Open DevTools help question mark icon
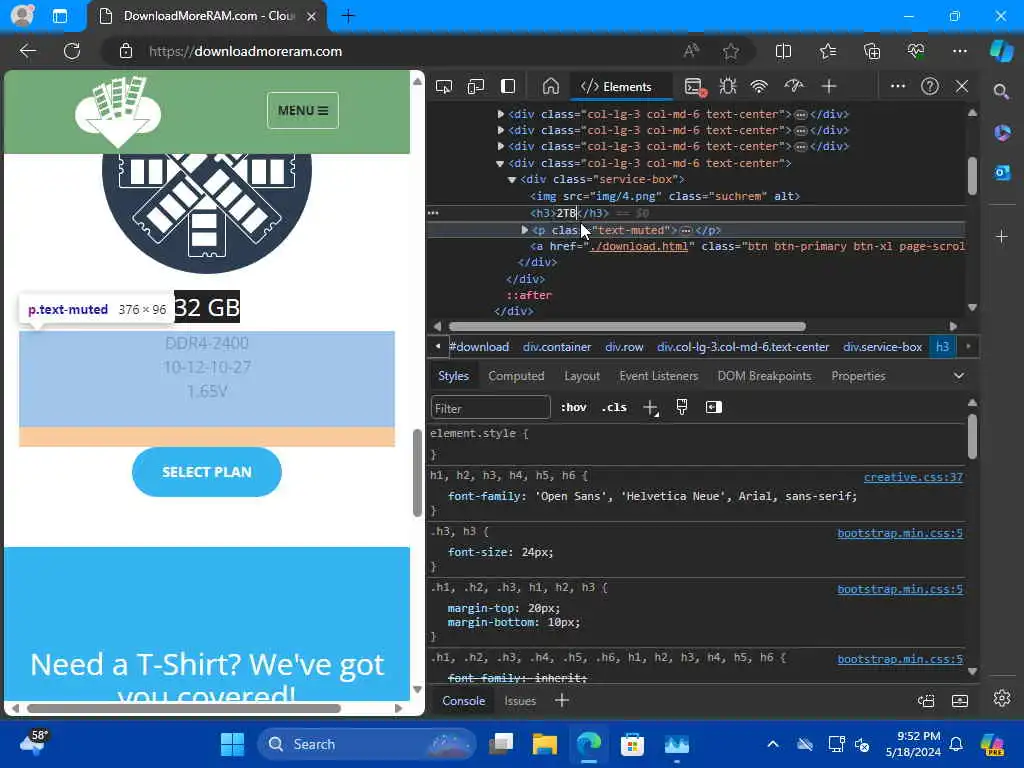Screen dimensions: 1024x768 (930, 86)
